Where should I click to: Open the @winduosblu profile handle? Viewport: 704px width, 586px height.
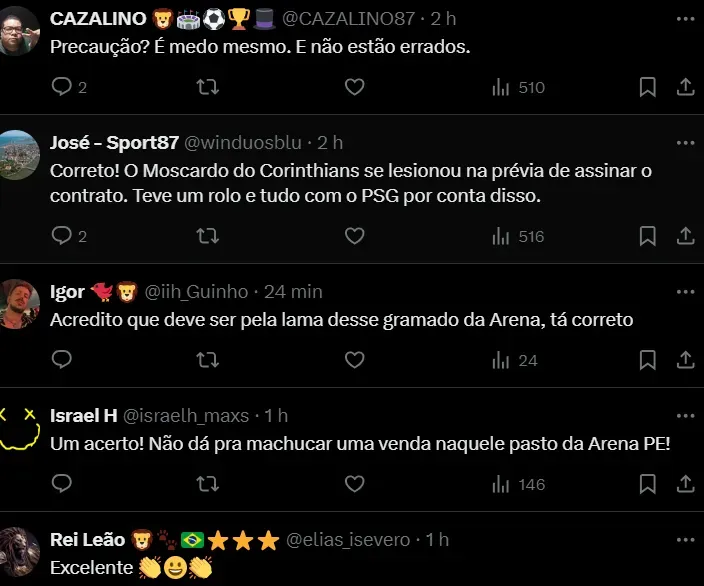(244, 143)
